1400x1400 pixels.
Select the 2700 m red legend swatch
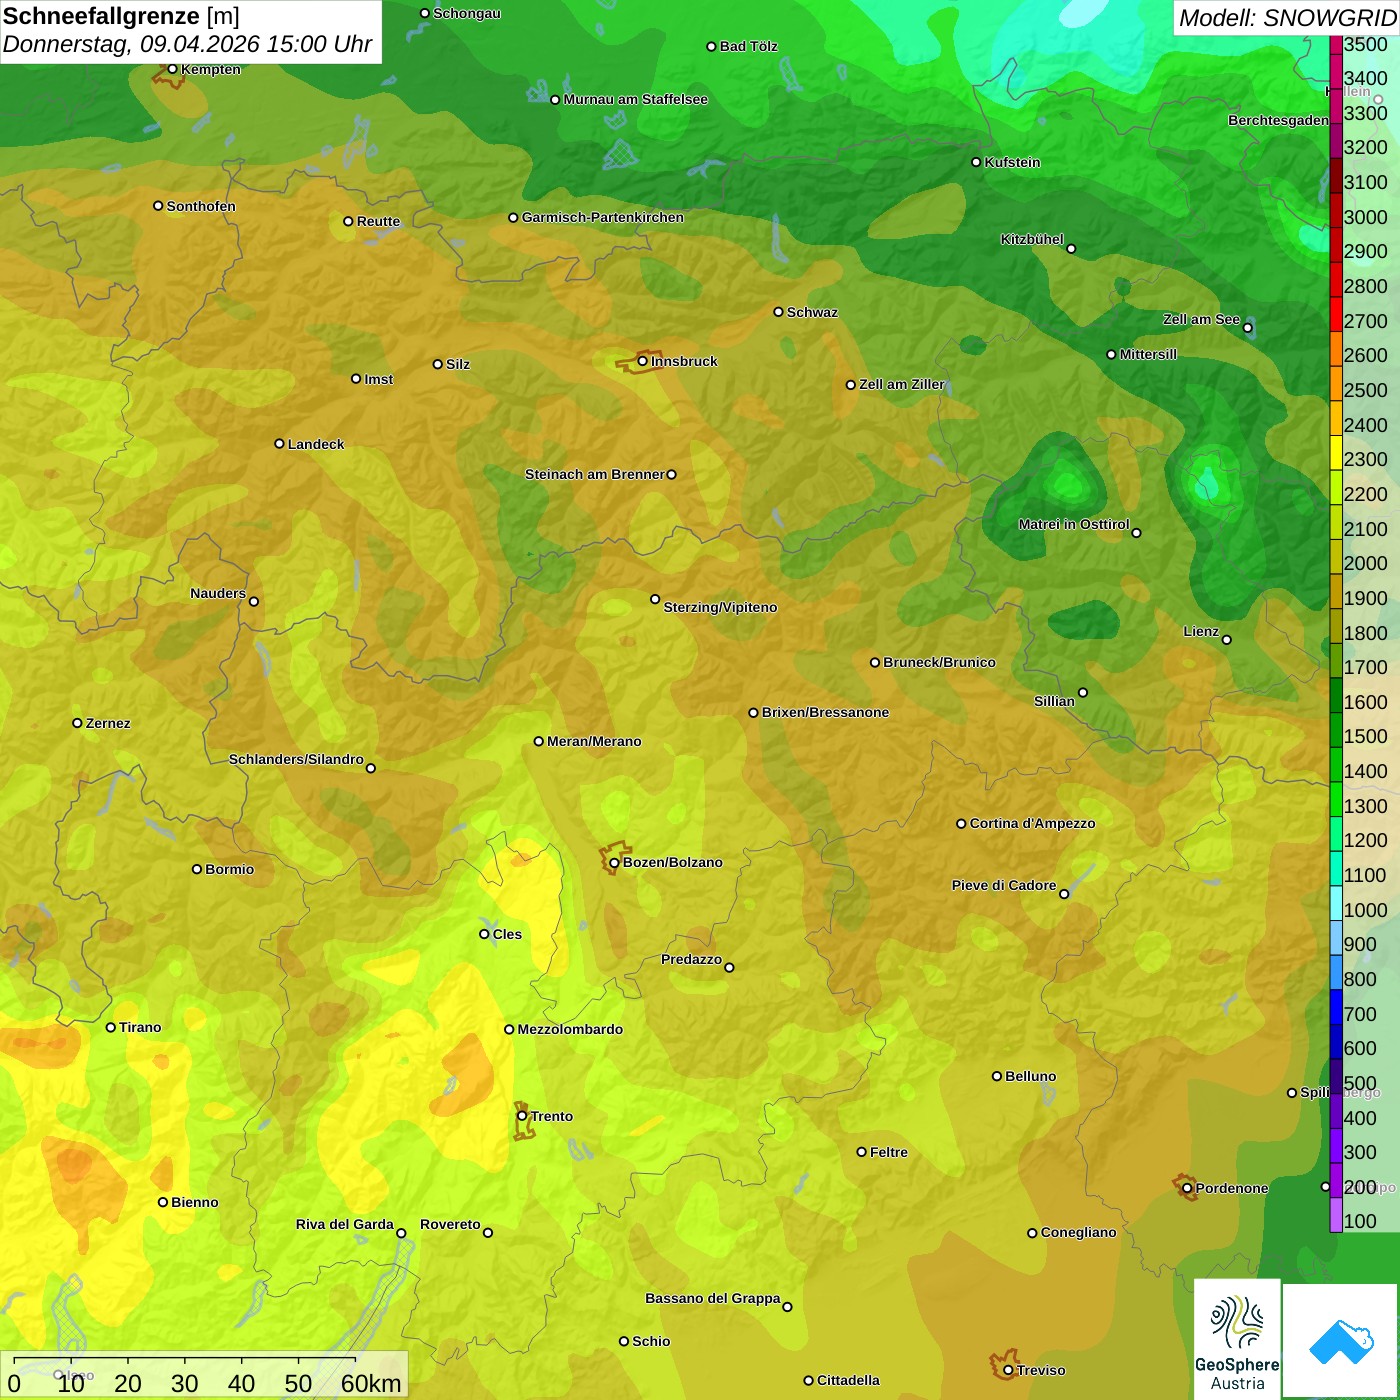click(x=1336, y=314)
